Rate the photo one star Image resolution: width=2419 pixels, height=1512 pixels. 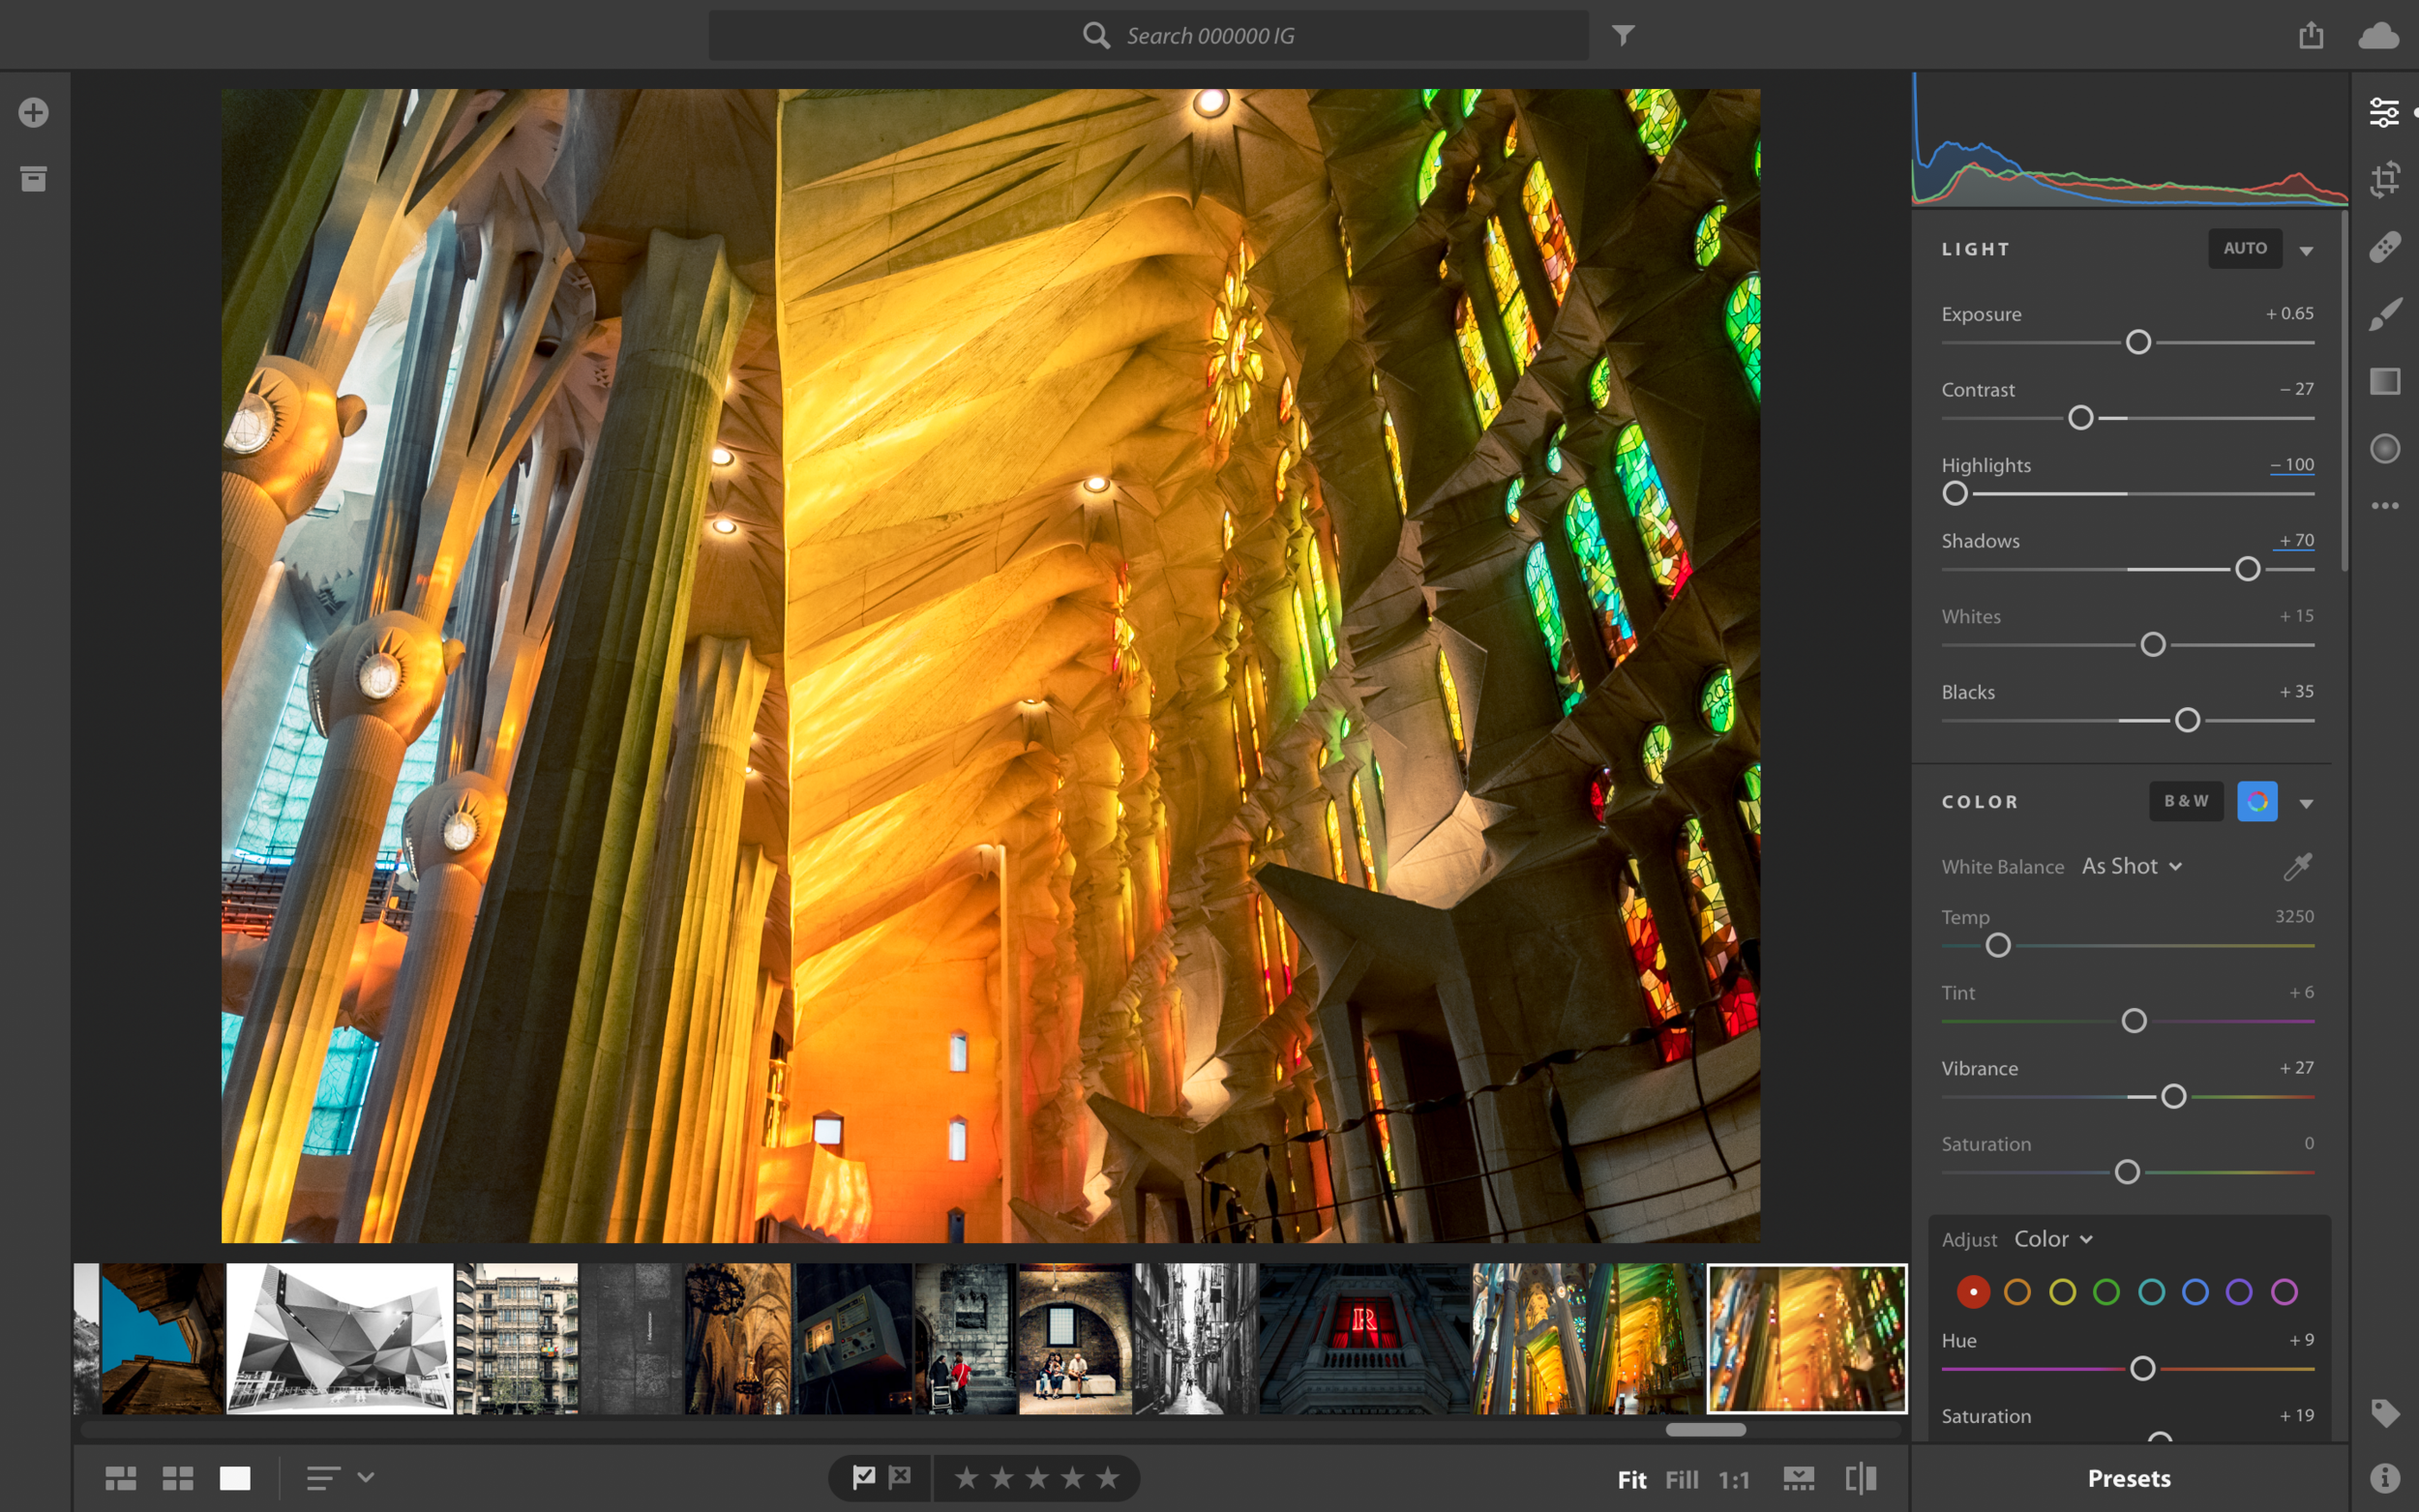(966, 1477)
